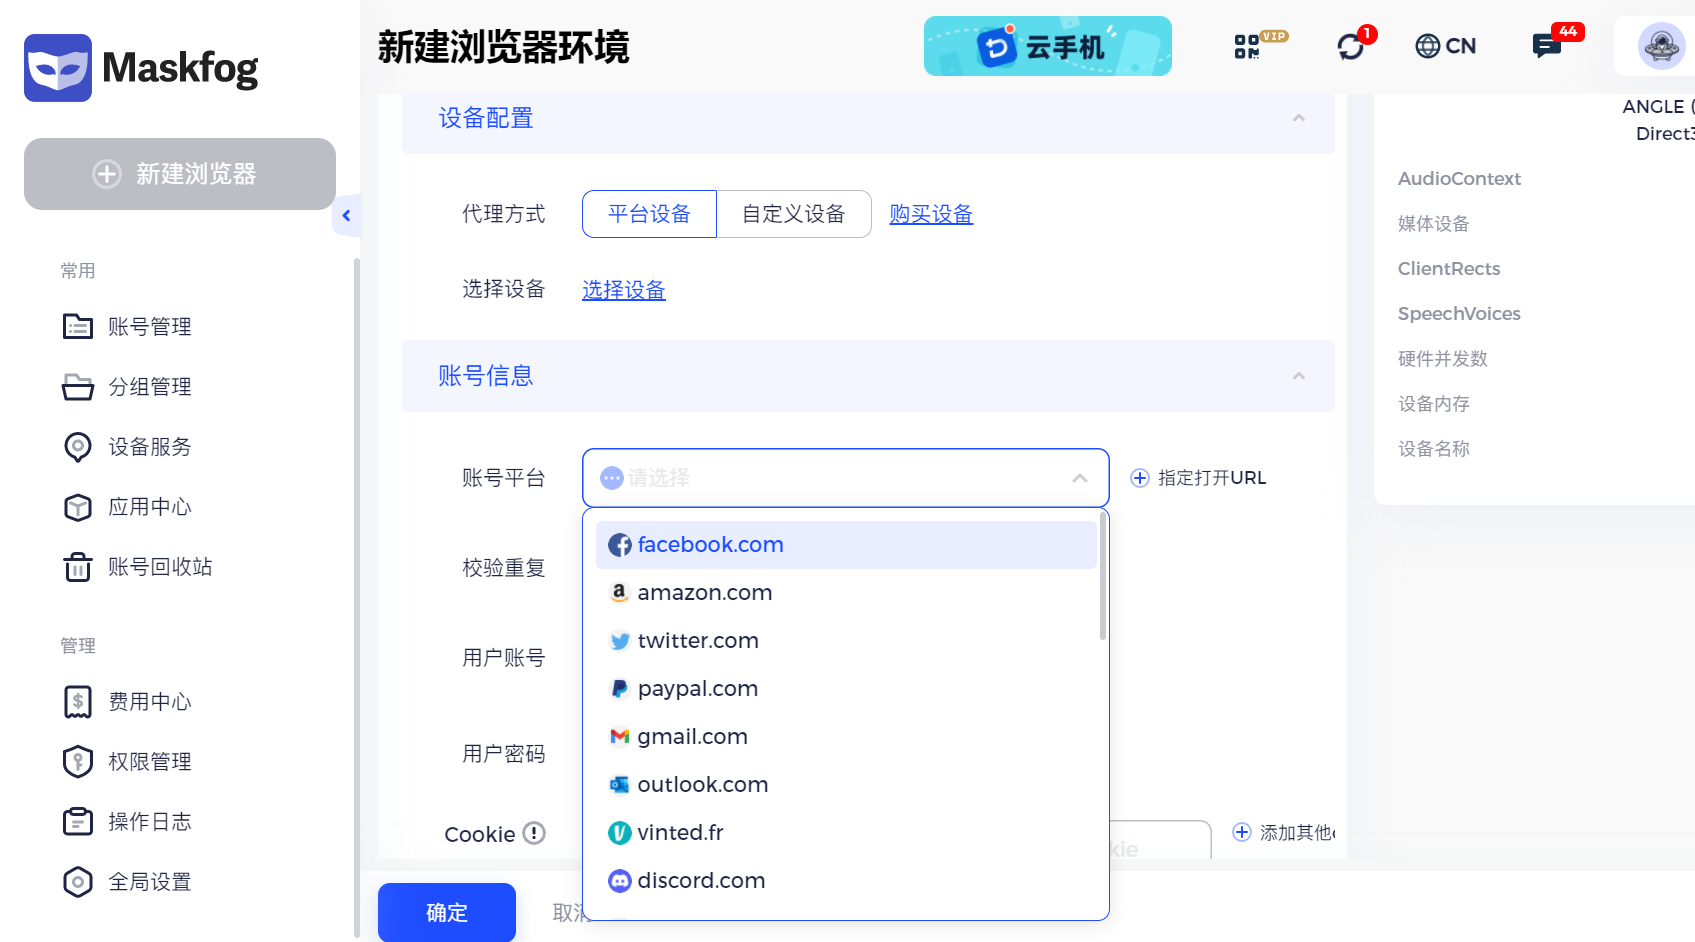Screen dimensions: 1695x942
Task: Click the Maskfog mask logo icon
Action: (x=58, y=68)
